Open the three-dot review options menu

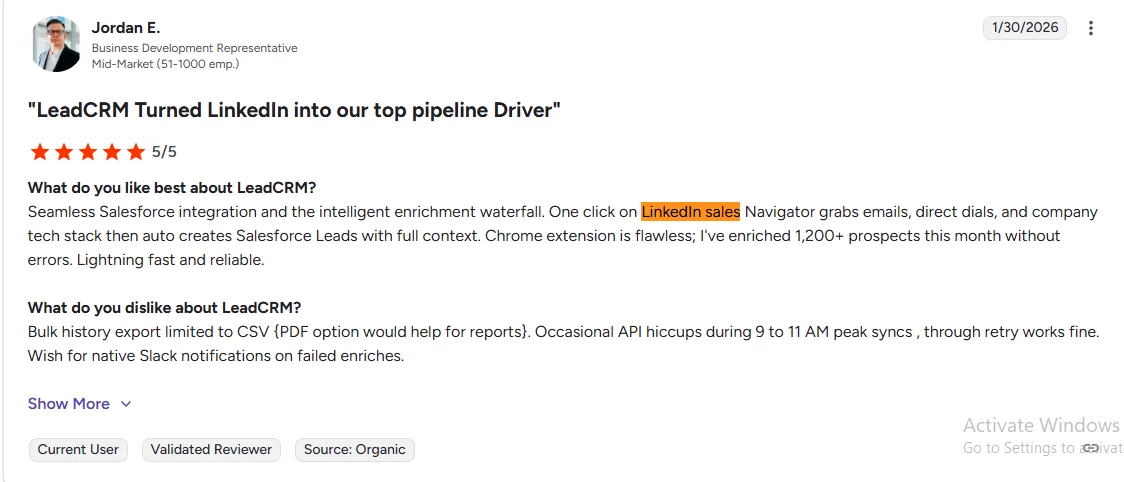(x=1091, y=28)
